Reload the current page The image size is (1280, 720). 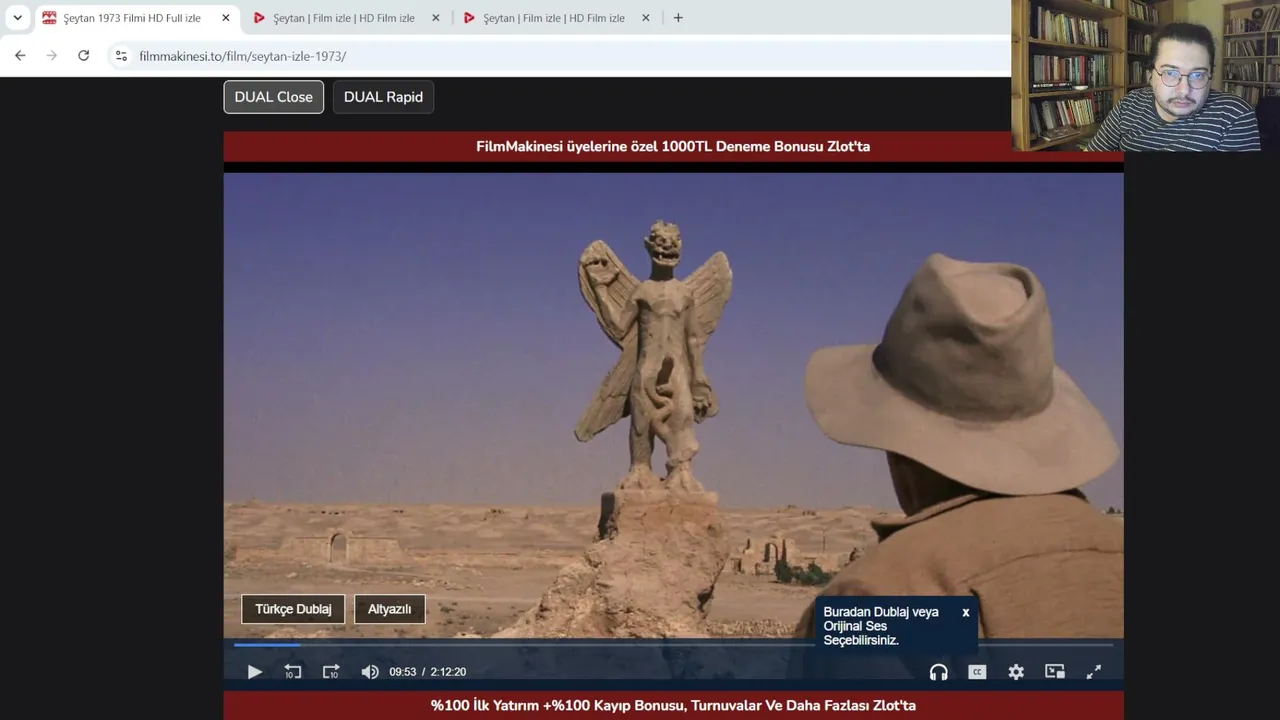tap(84, 56)
